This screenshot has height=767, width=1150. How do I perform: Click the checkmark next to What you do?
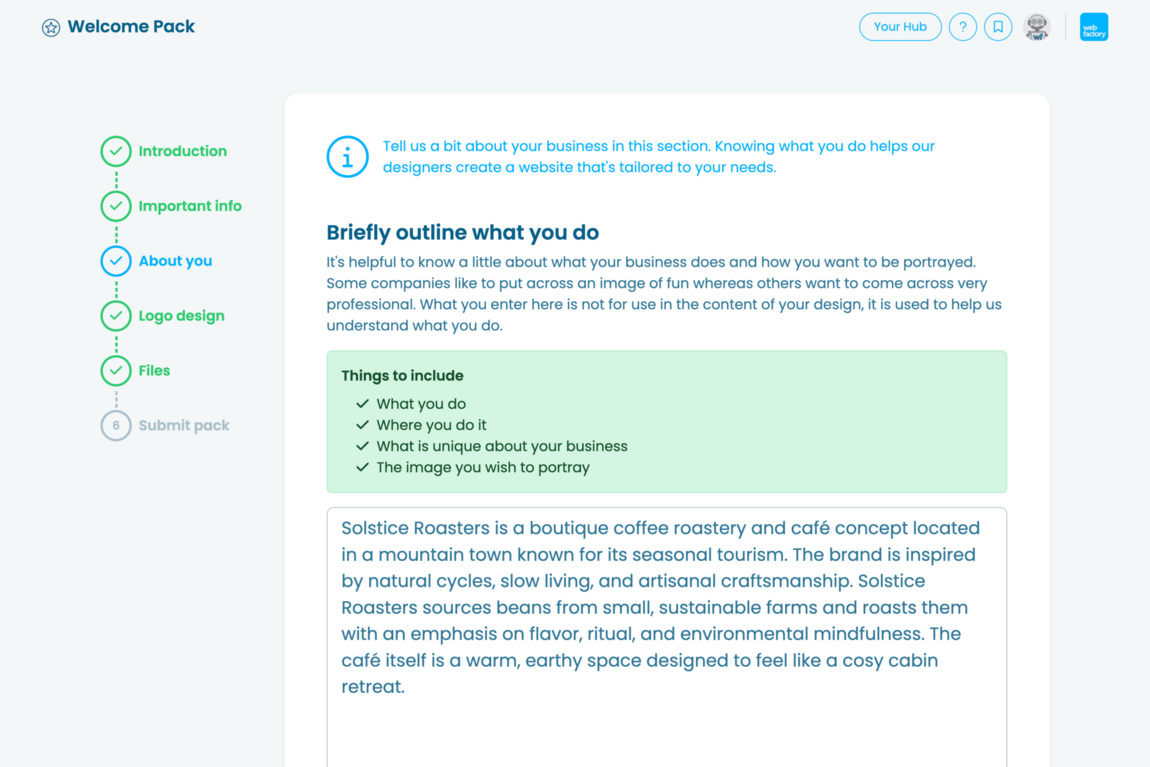tap(362, 403)
